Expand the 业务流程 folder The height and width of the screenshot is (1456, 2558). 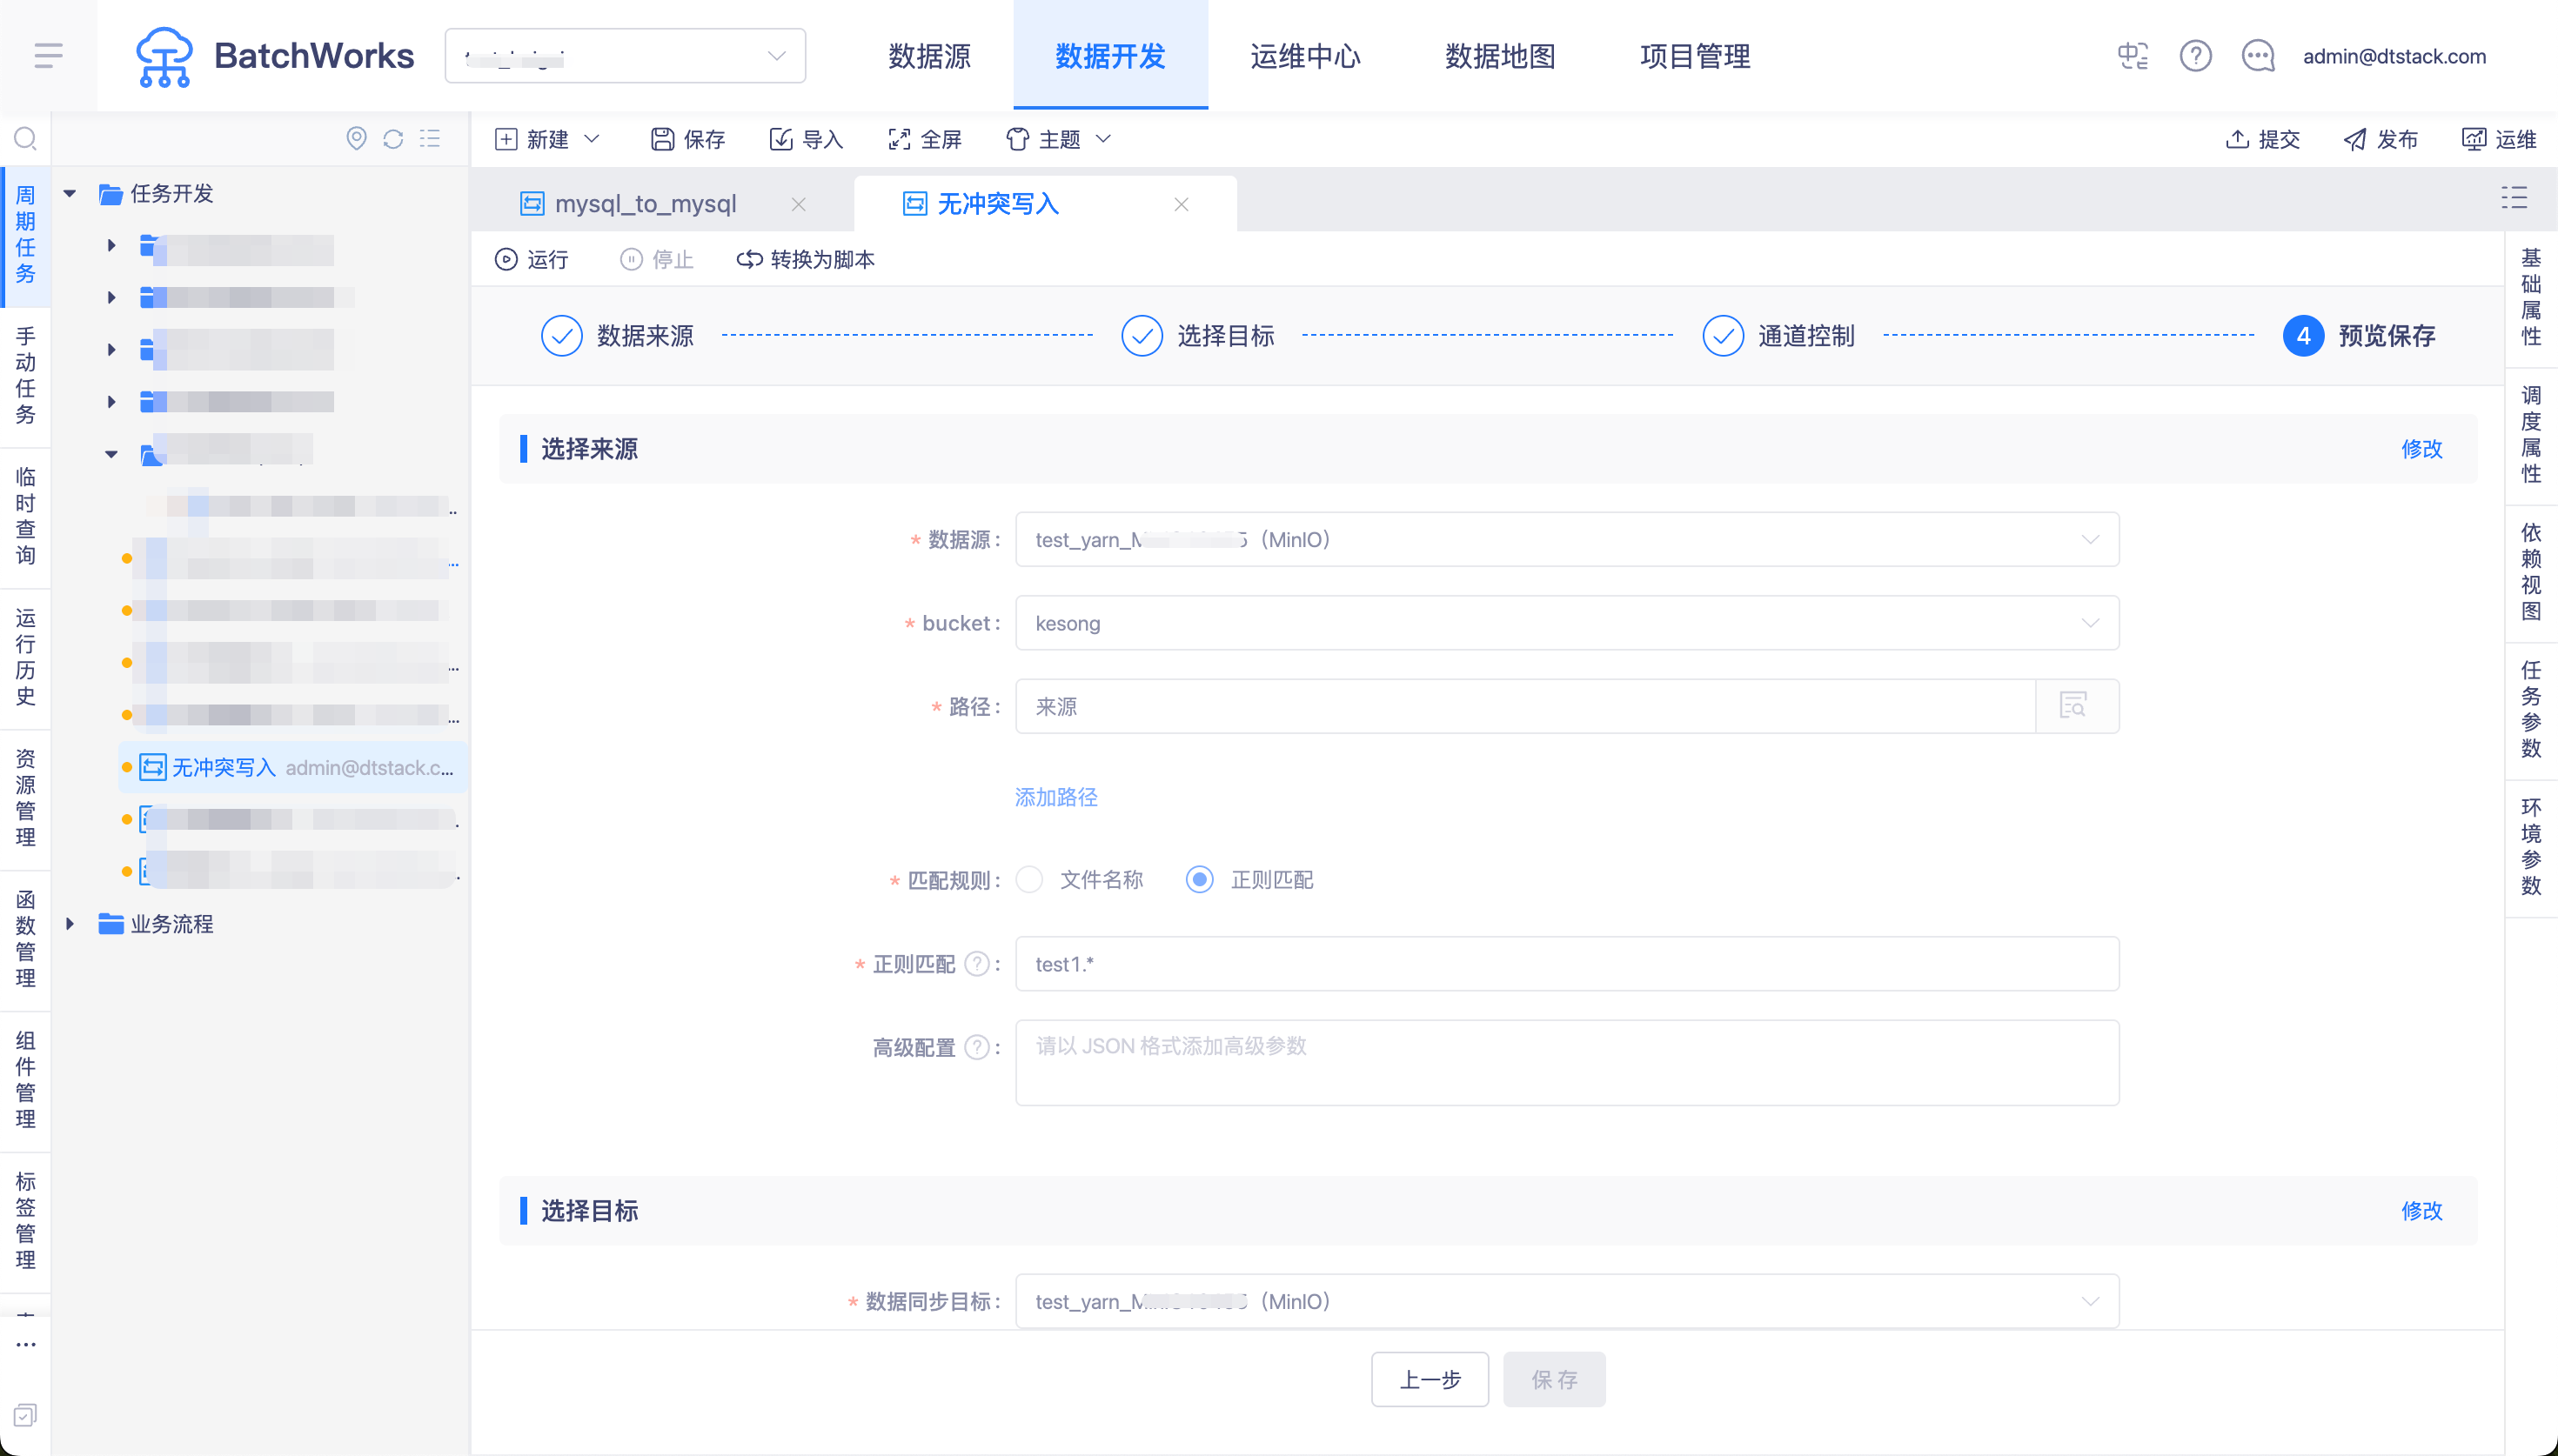pos(70,924)
